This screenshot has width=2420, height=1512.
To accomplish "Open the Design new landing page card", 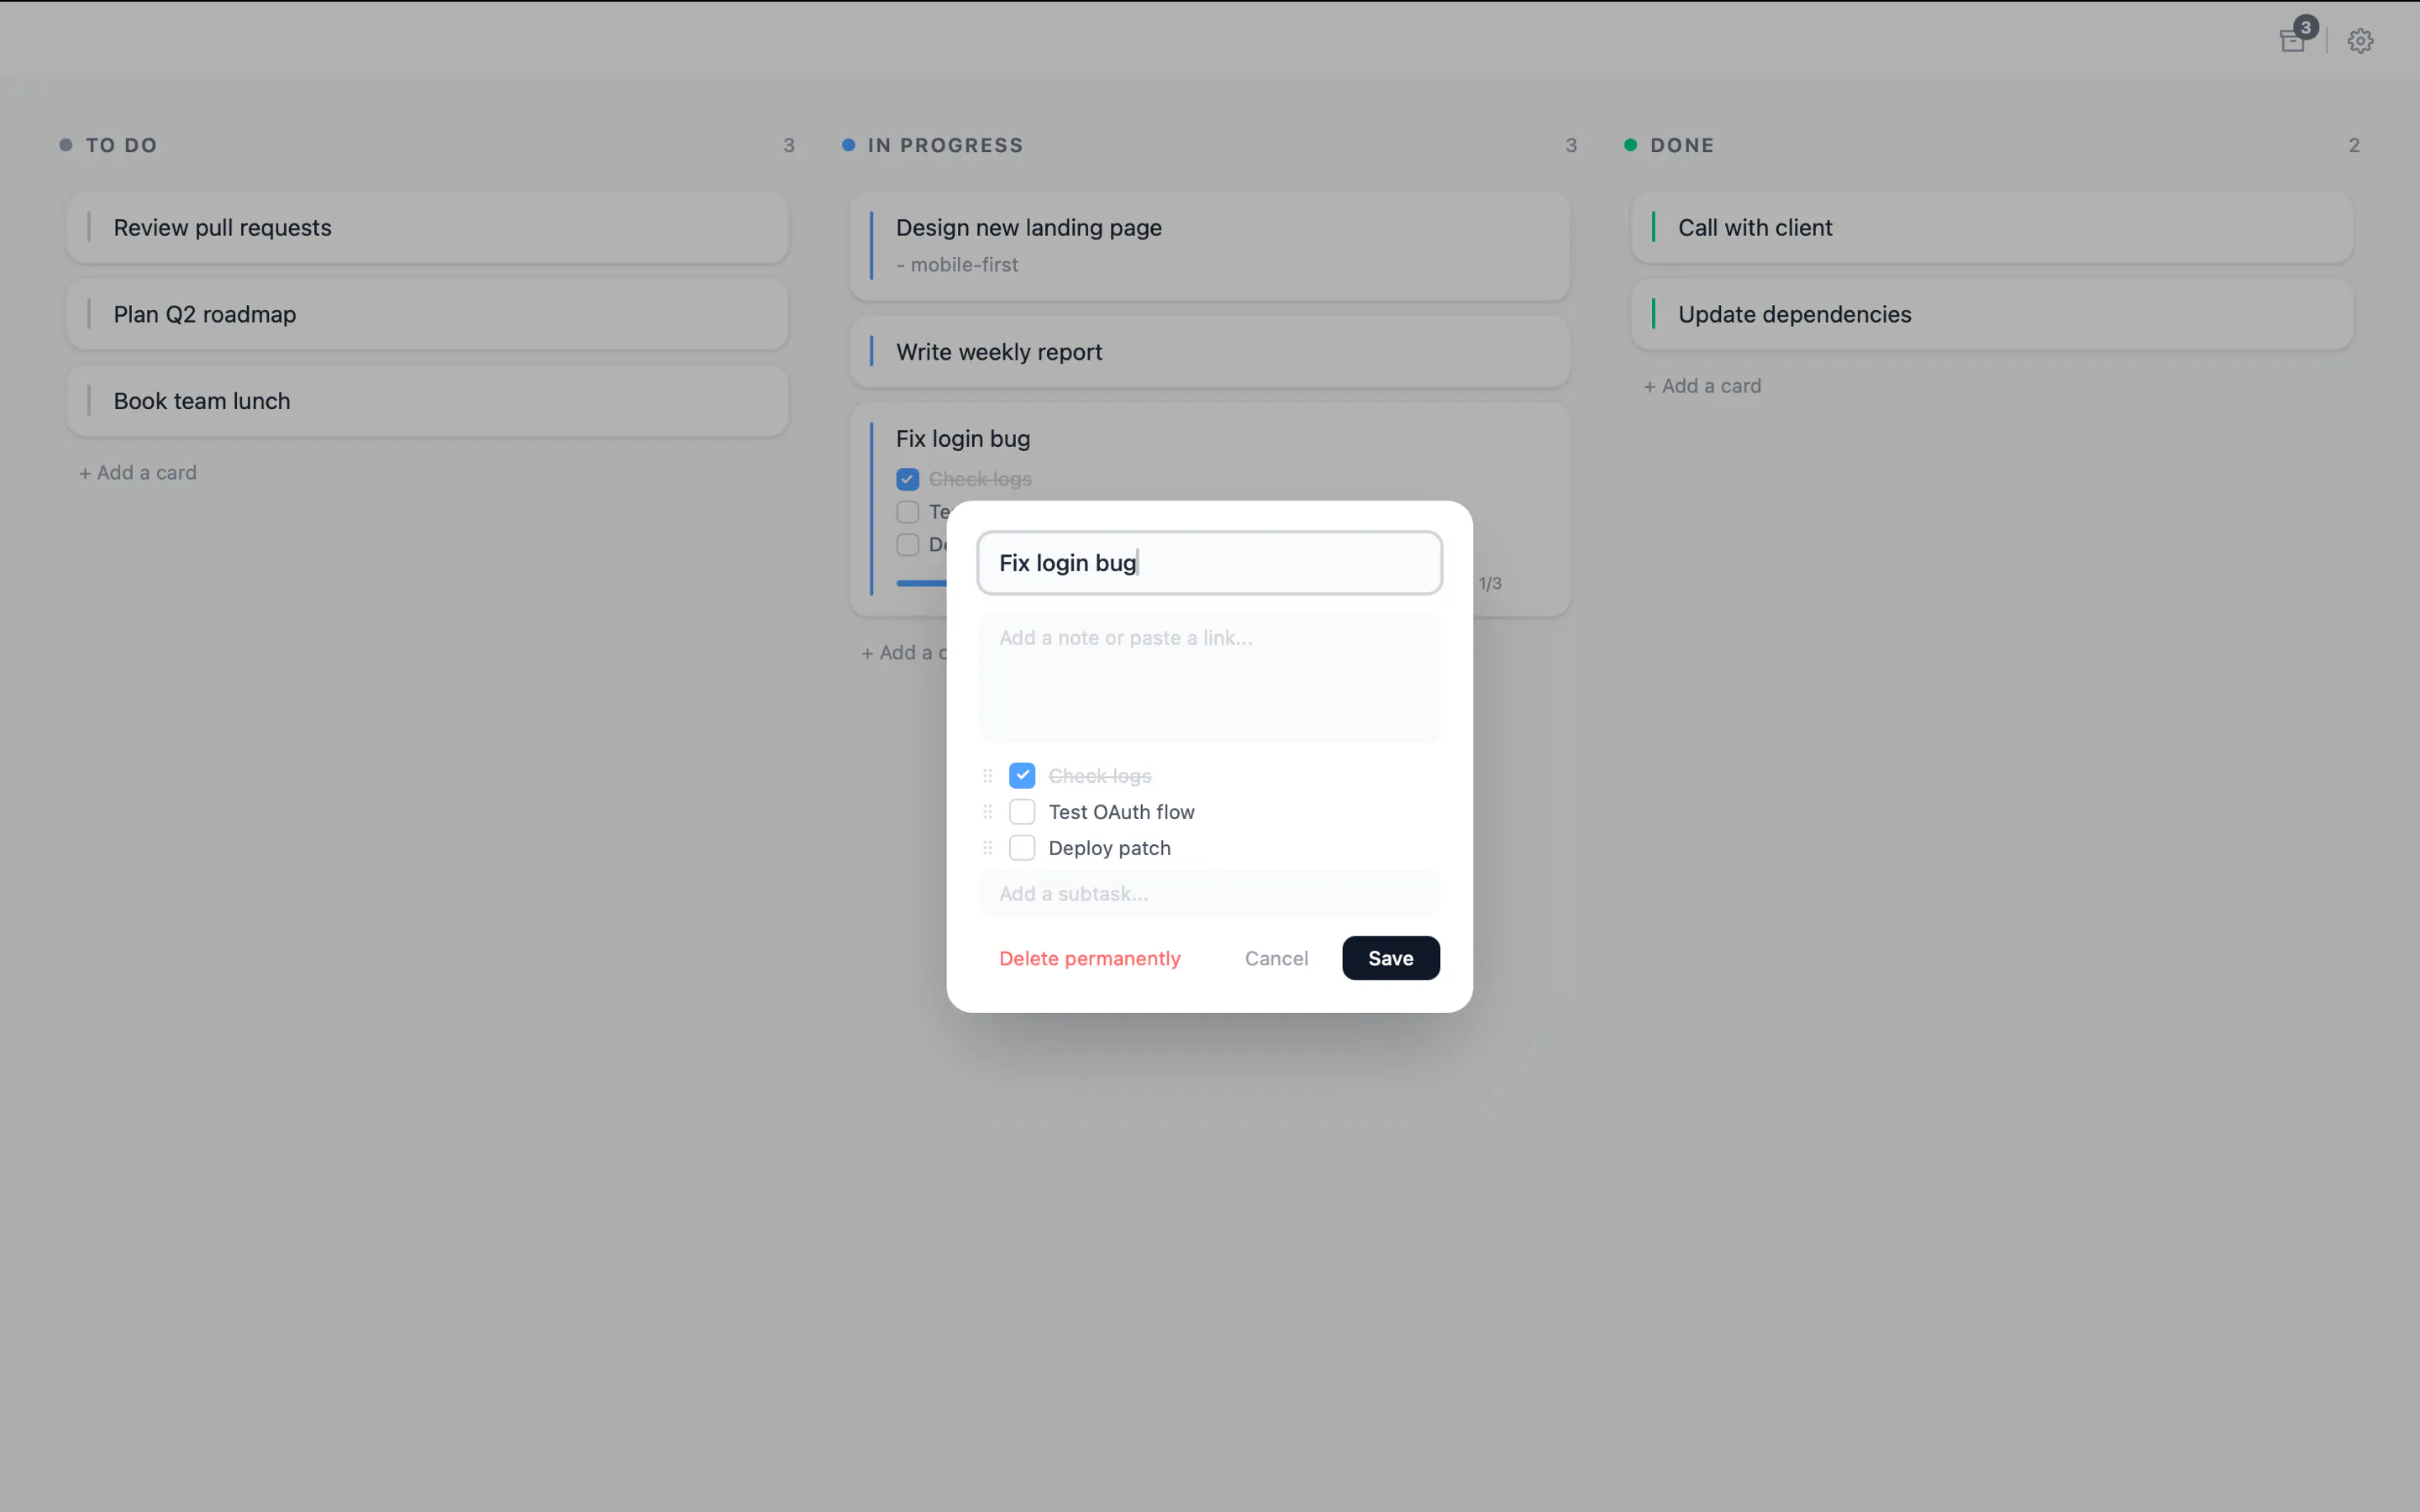I will click(1209, 246).
